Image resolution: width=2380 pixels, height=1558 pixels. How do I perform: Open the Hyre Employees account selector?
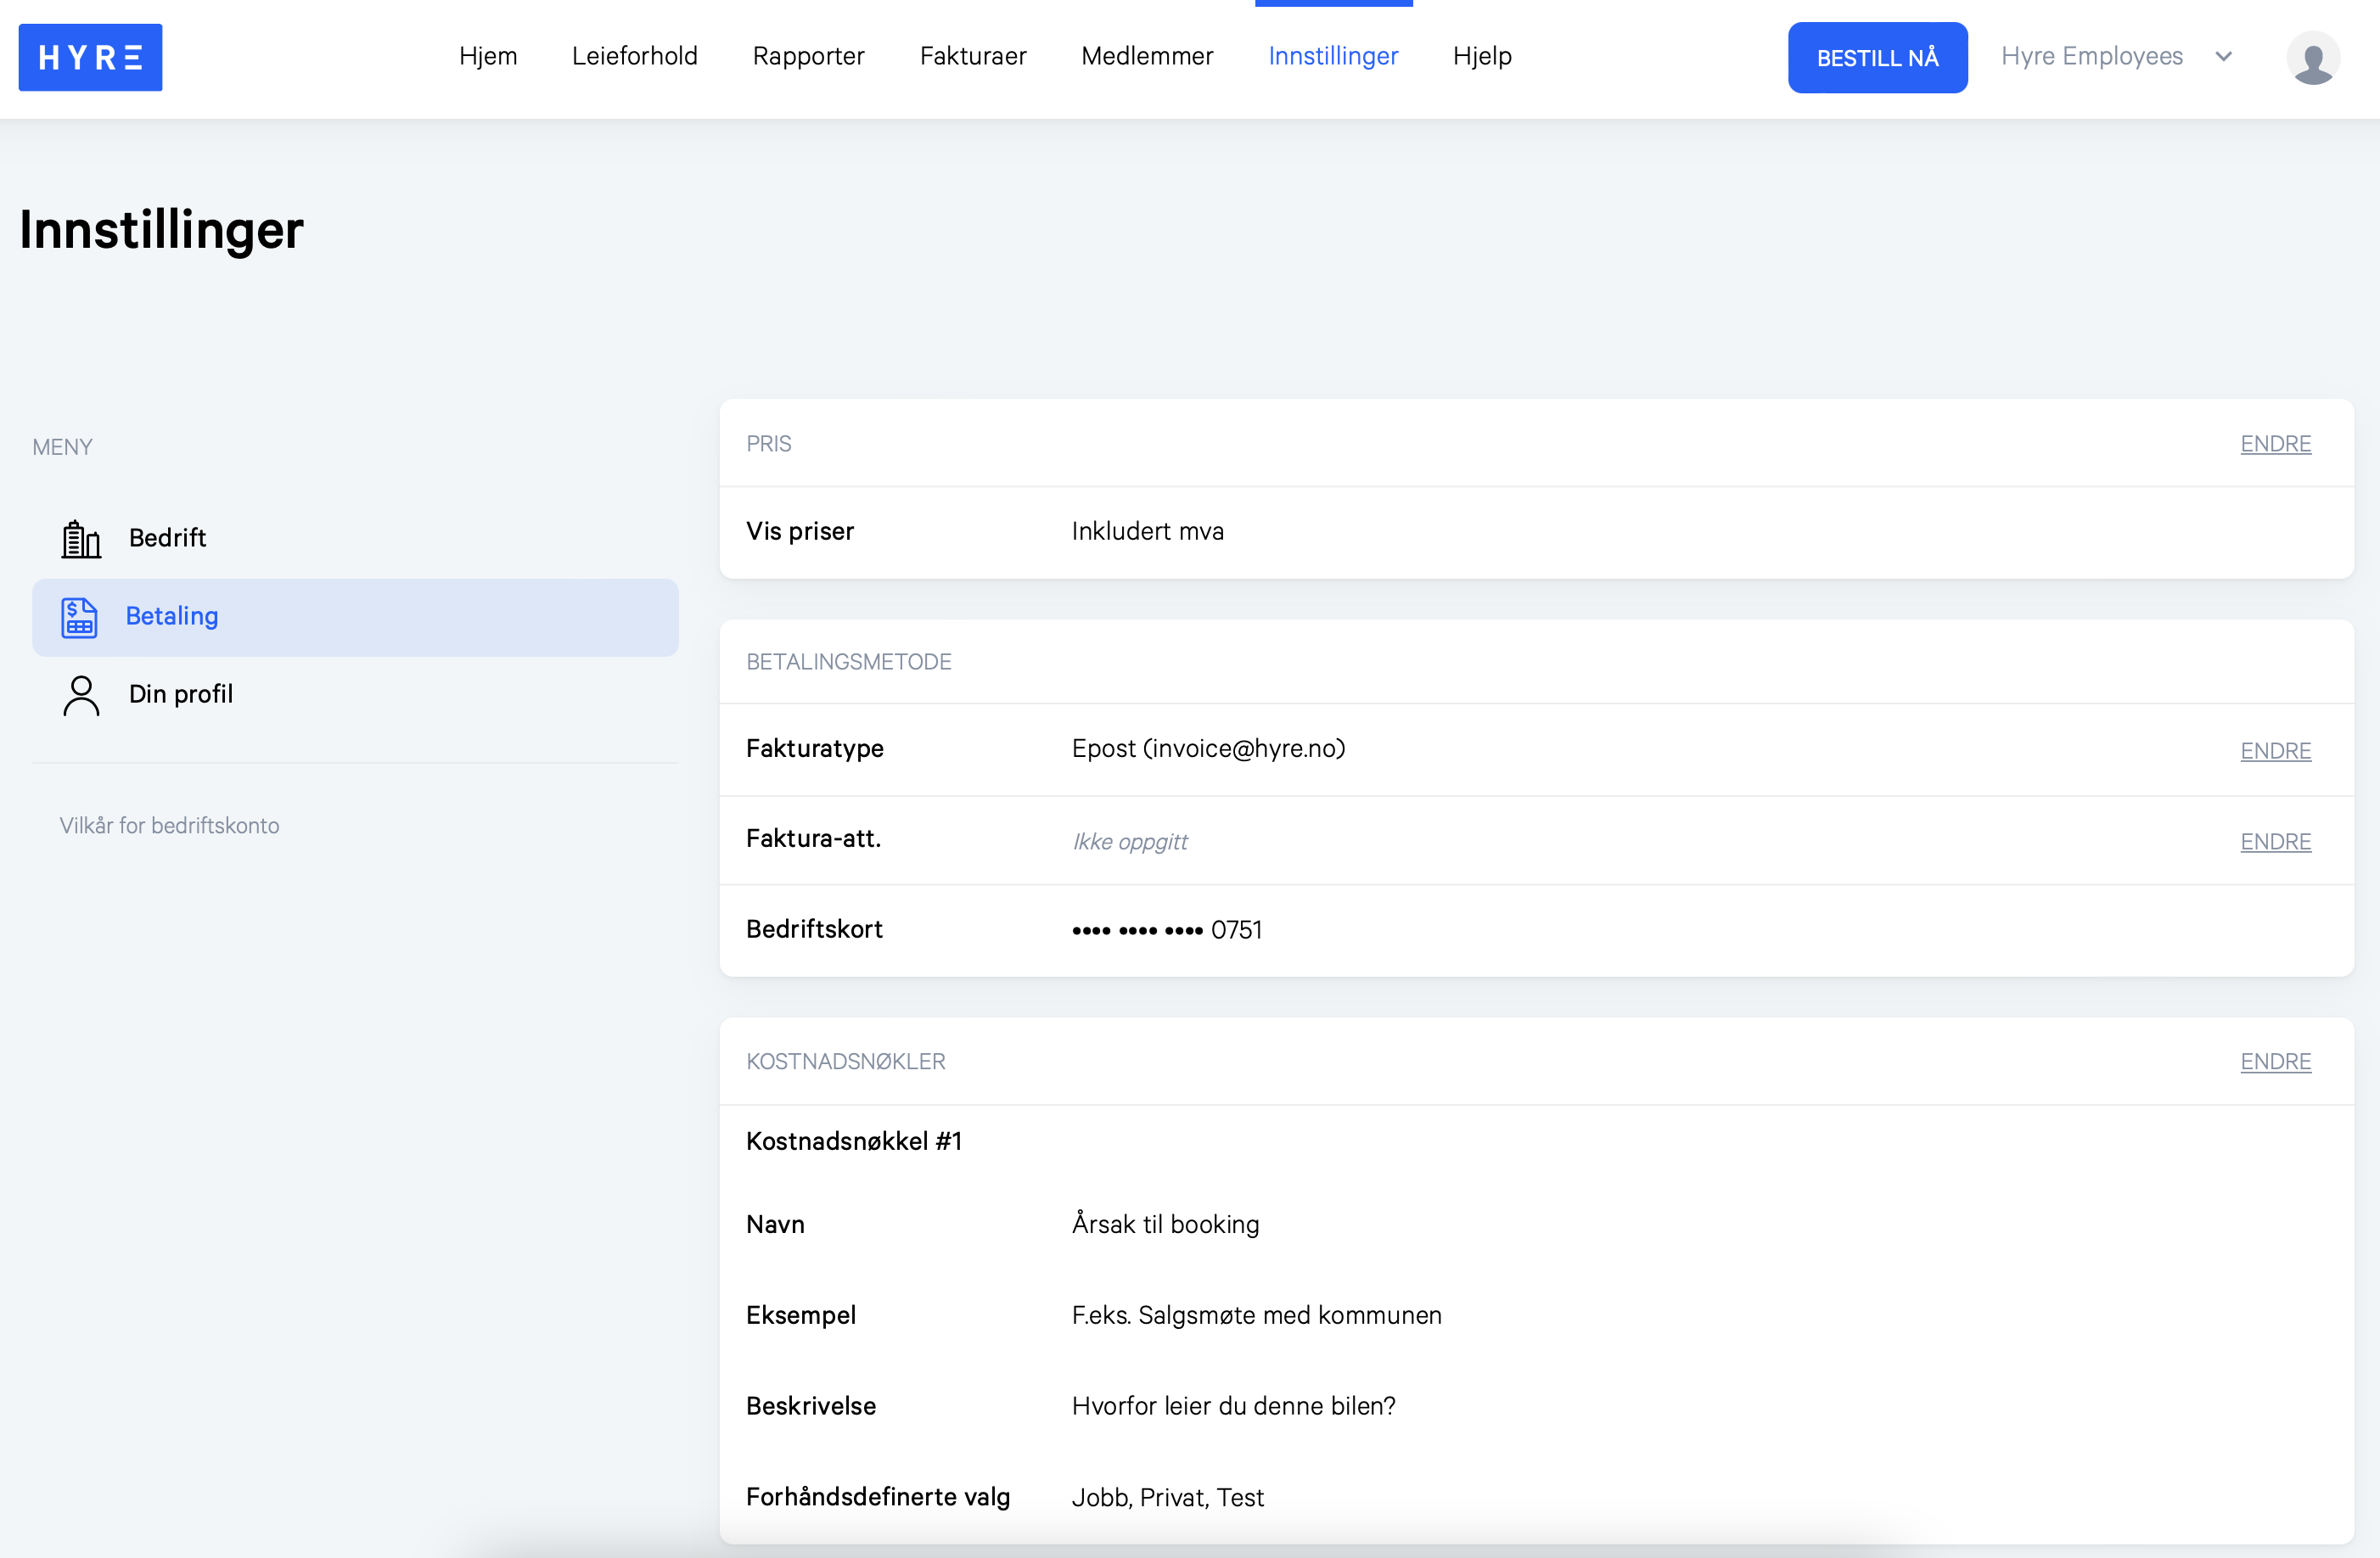point(2117,57)
